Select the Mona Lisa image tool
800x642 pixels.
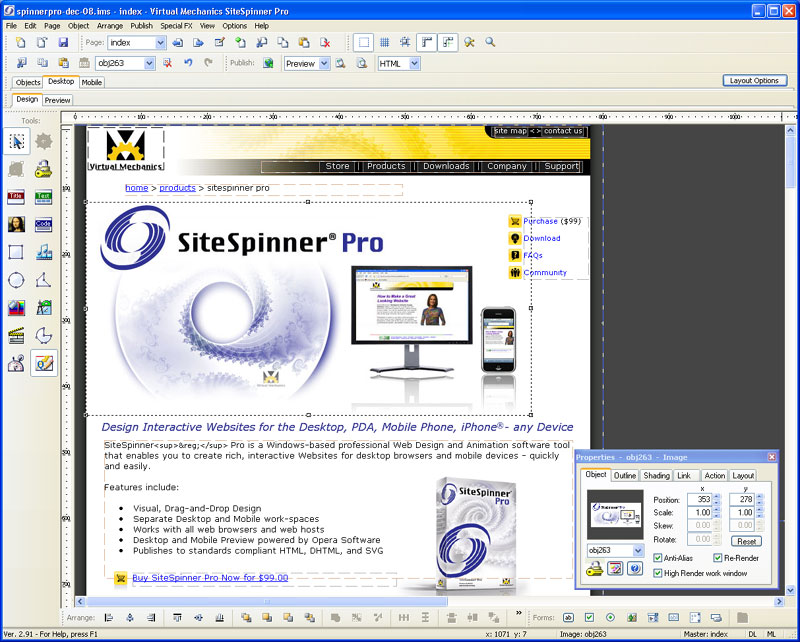point(16,225)
